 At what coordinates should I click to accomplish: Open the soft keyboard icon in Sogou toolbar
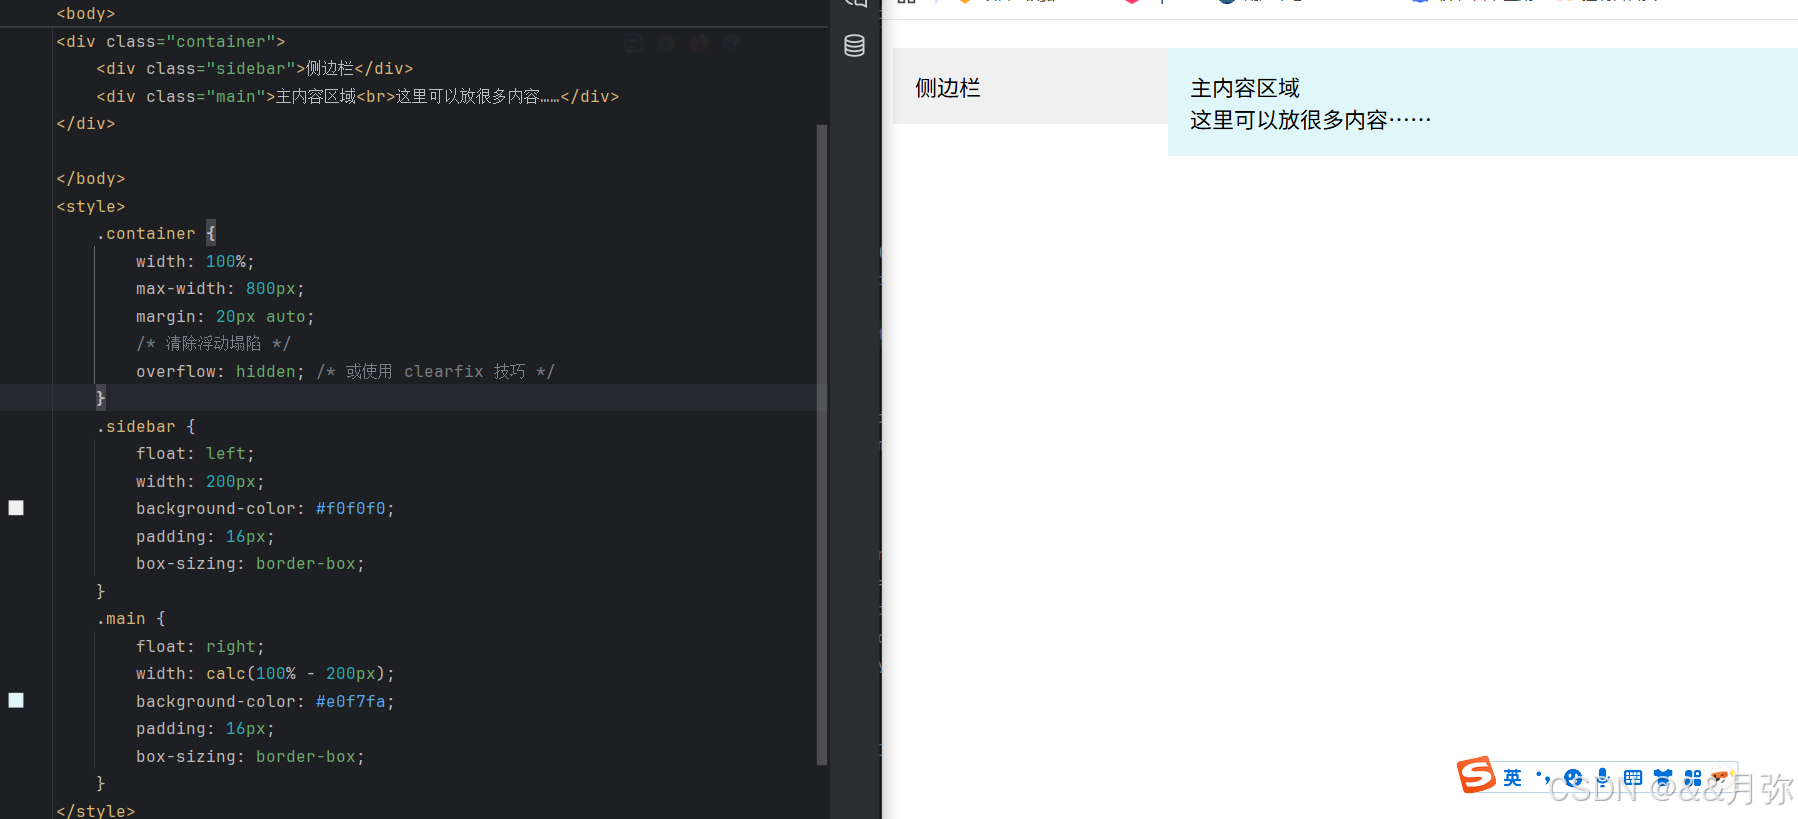[x=1633, y=778]
